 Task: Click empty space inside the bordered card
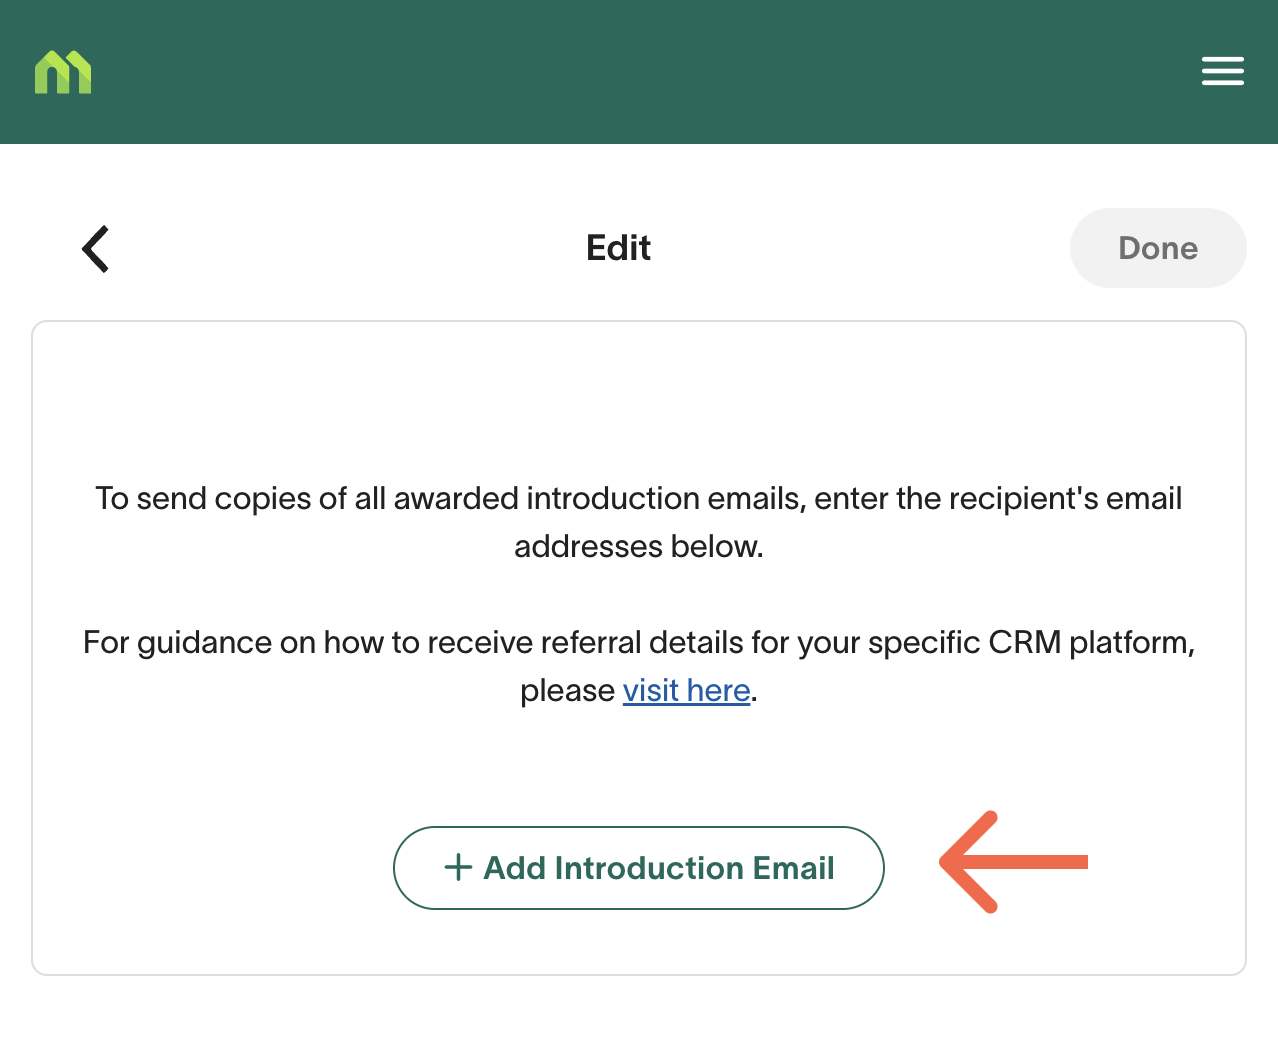639,400
